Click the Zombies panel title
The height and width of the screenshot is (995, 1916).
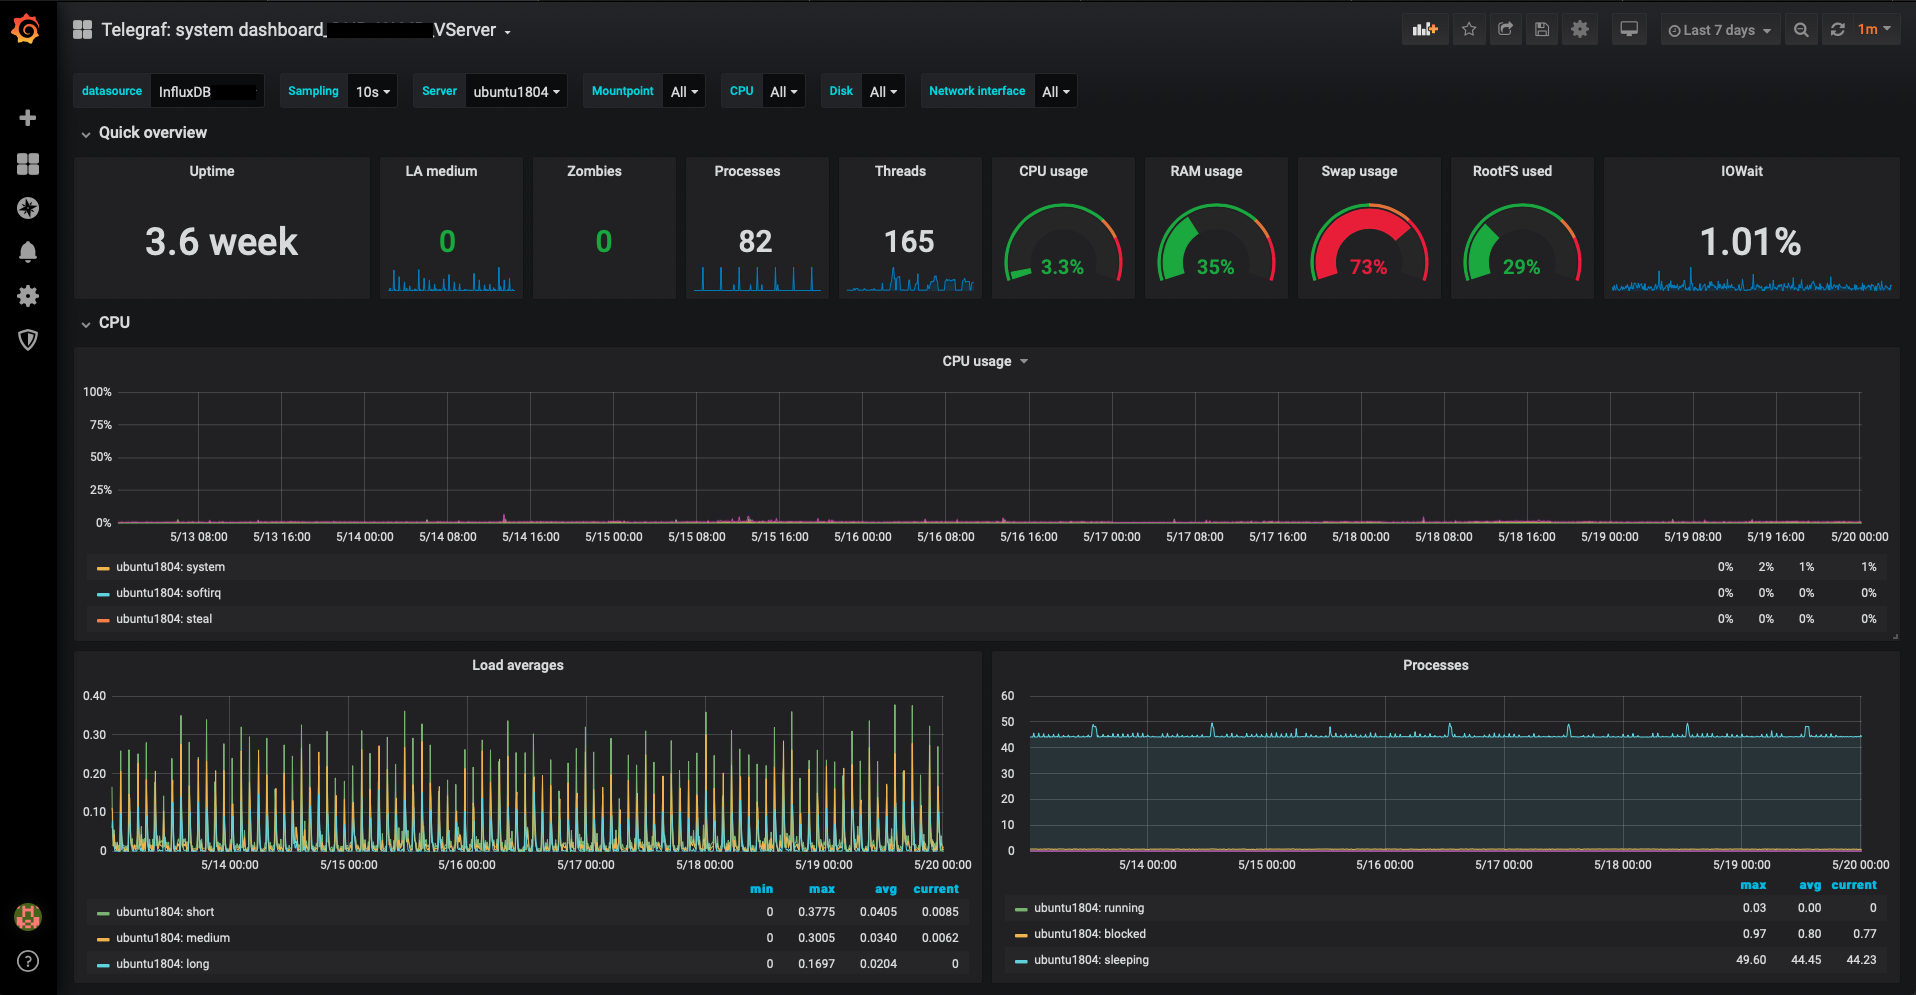(594, 171)
